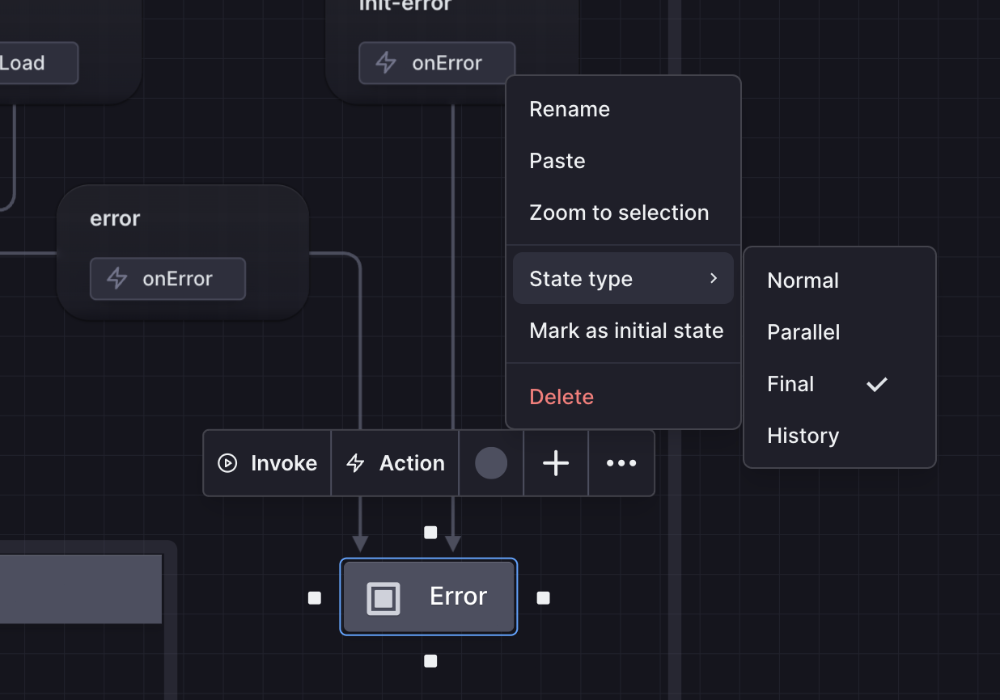Click Mark as initial state
This screenshot has height=700, width=1000.
point(626,331)
